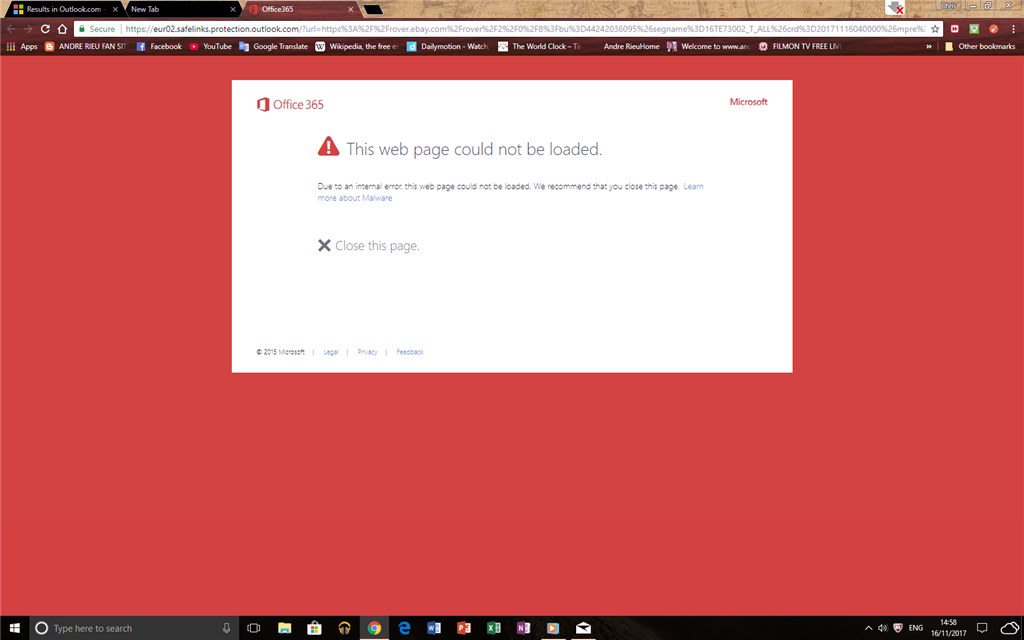The height and width of the screenshot is (640, 1024).
Task: Click the Microsoft text link
Action: point(748,102)
